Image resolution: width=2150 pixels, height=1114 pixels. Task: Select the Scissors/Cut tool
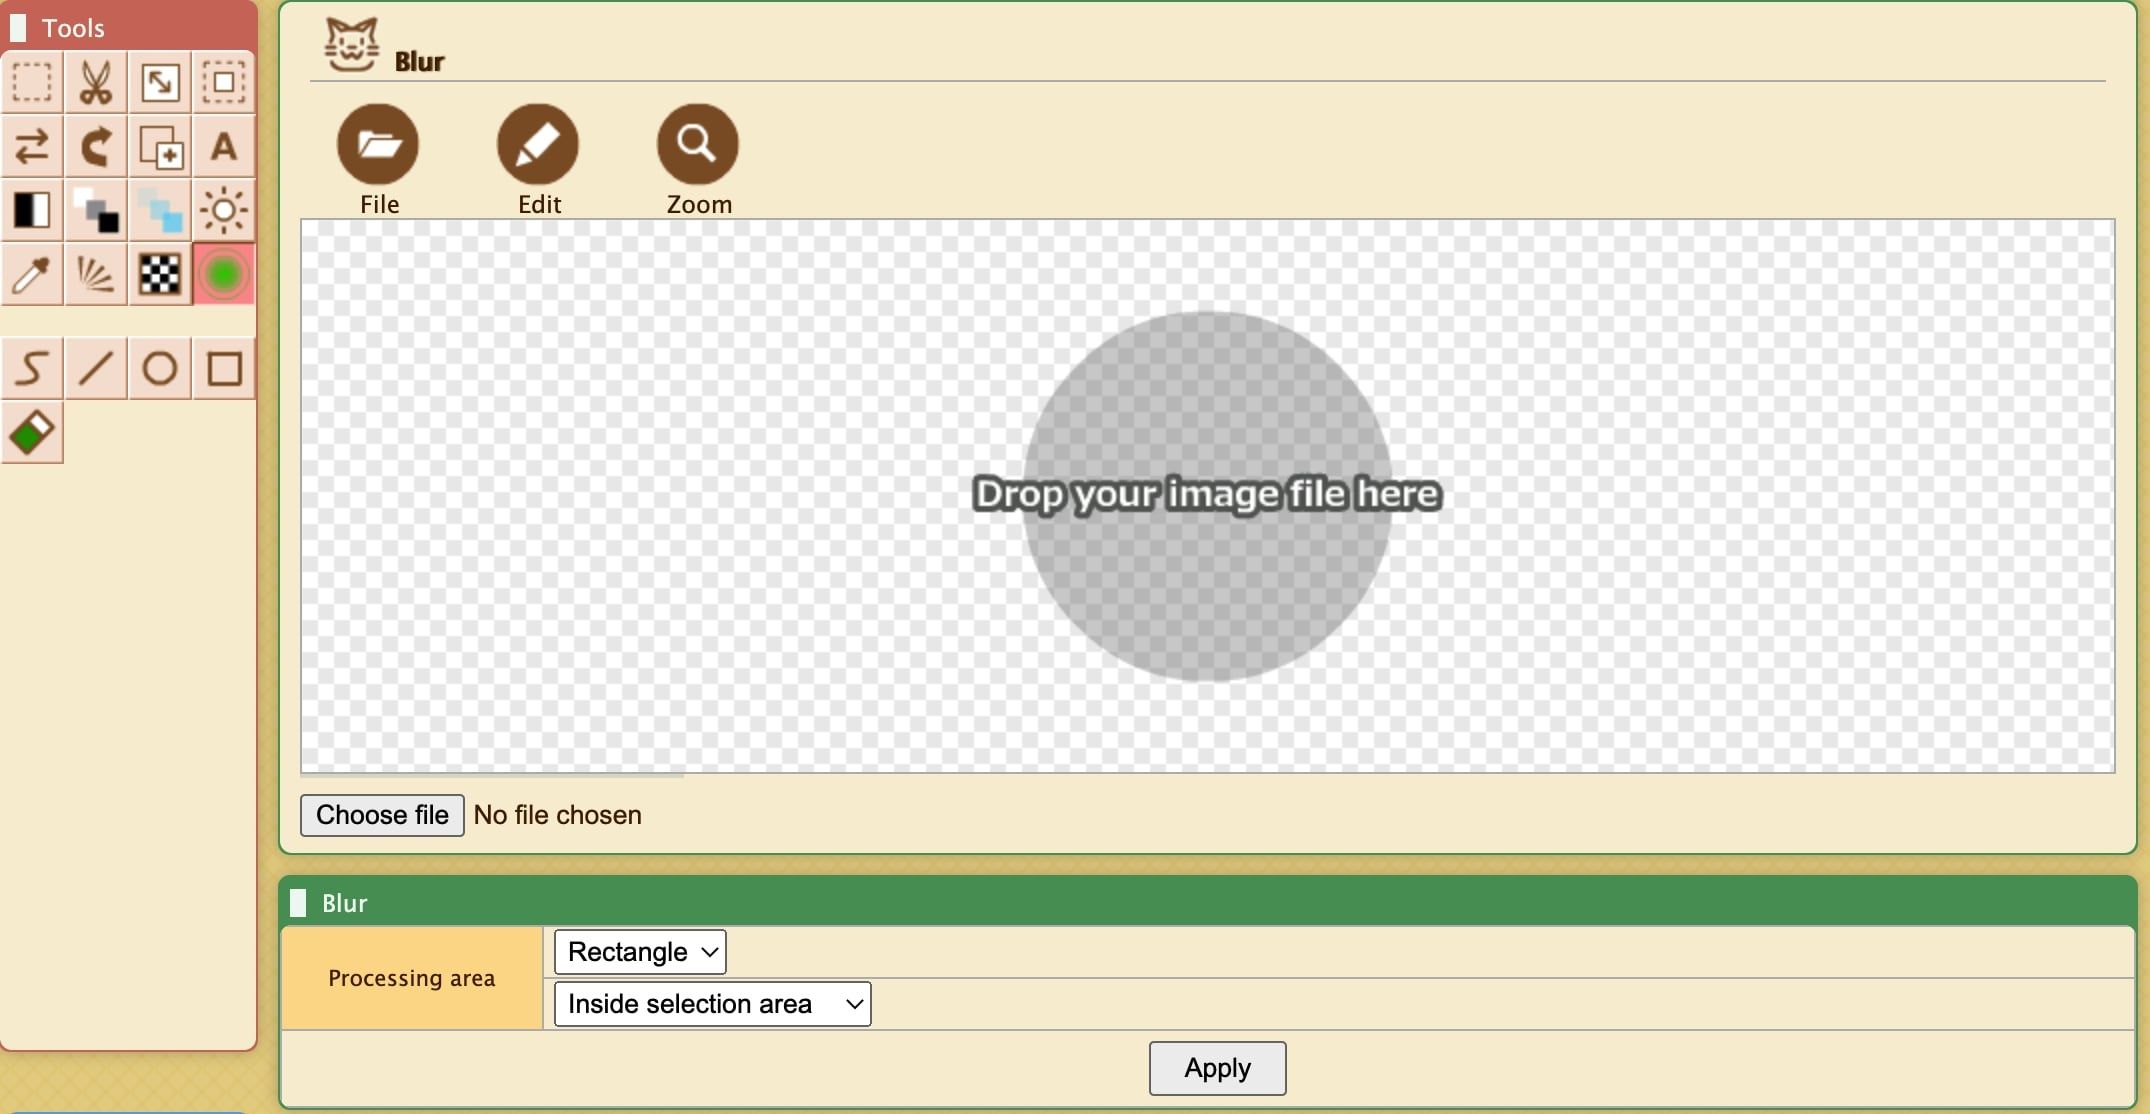click(x=95, y=80)
